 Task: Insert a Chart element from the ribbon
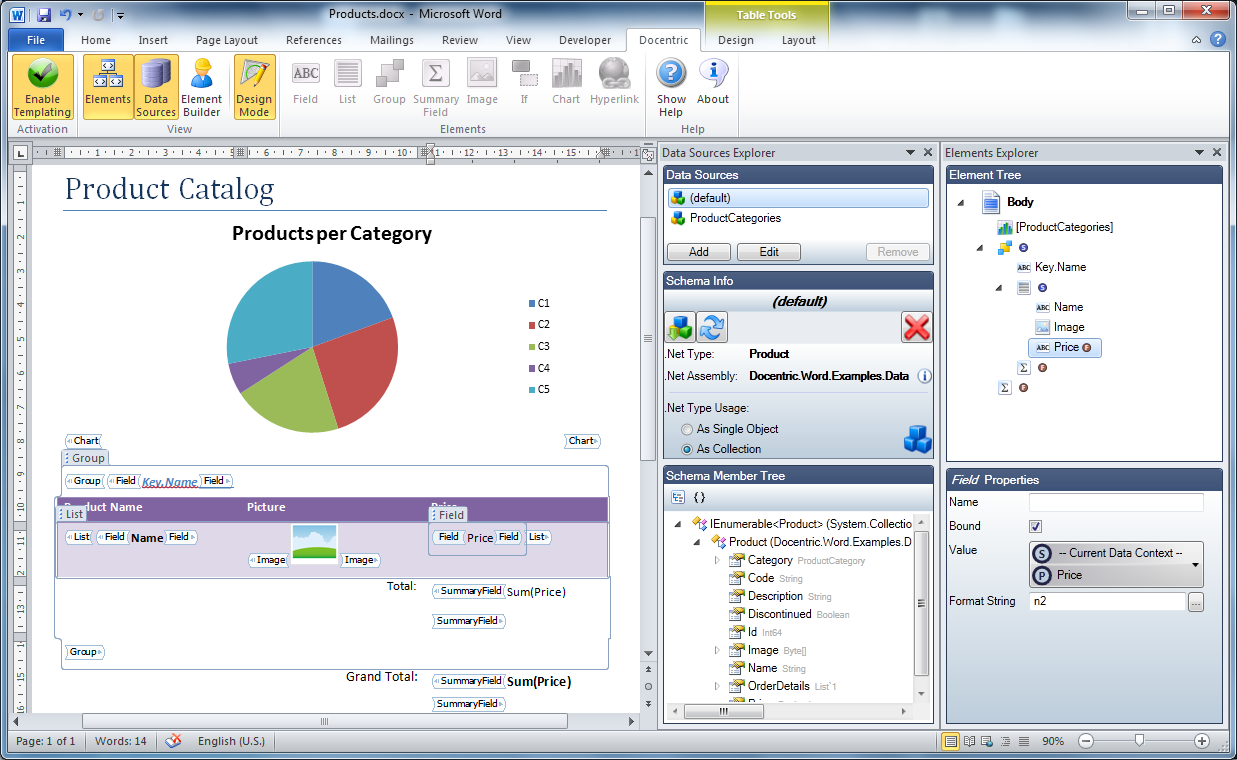566,82
